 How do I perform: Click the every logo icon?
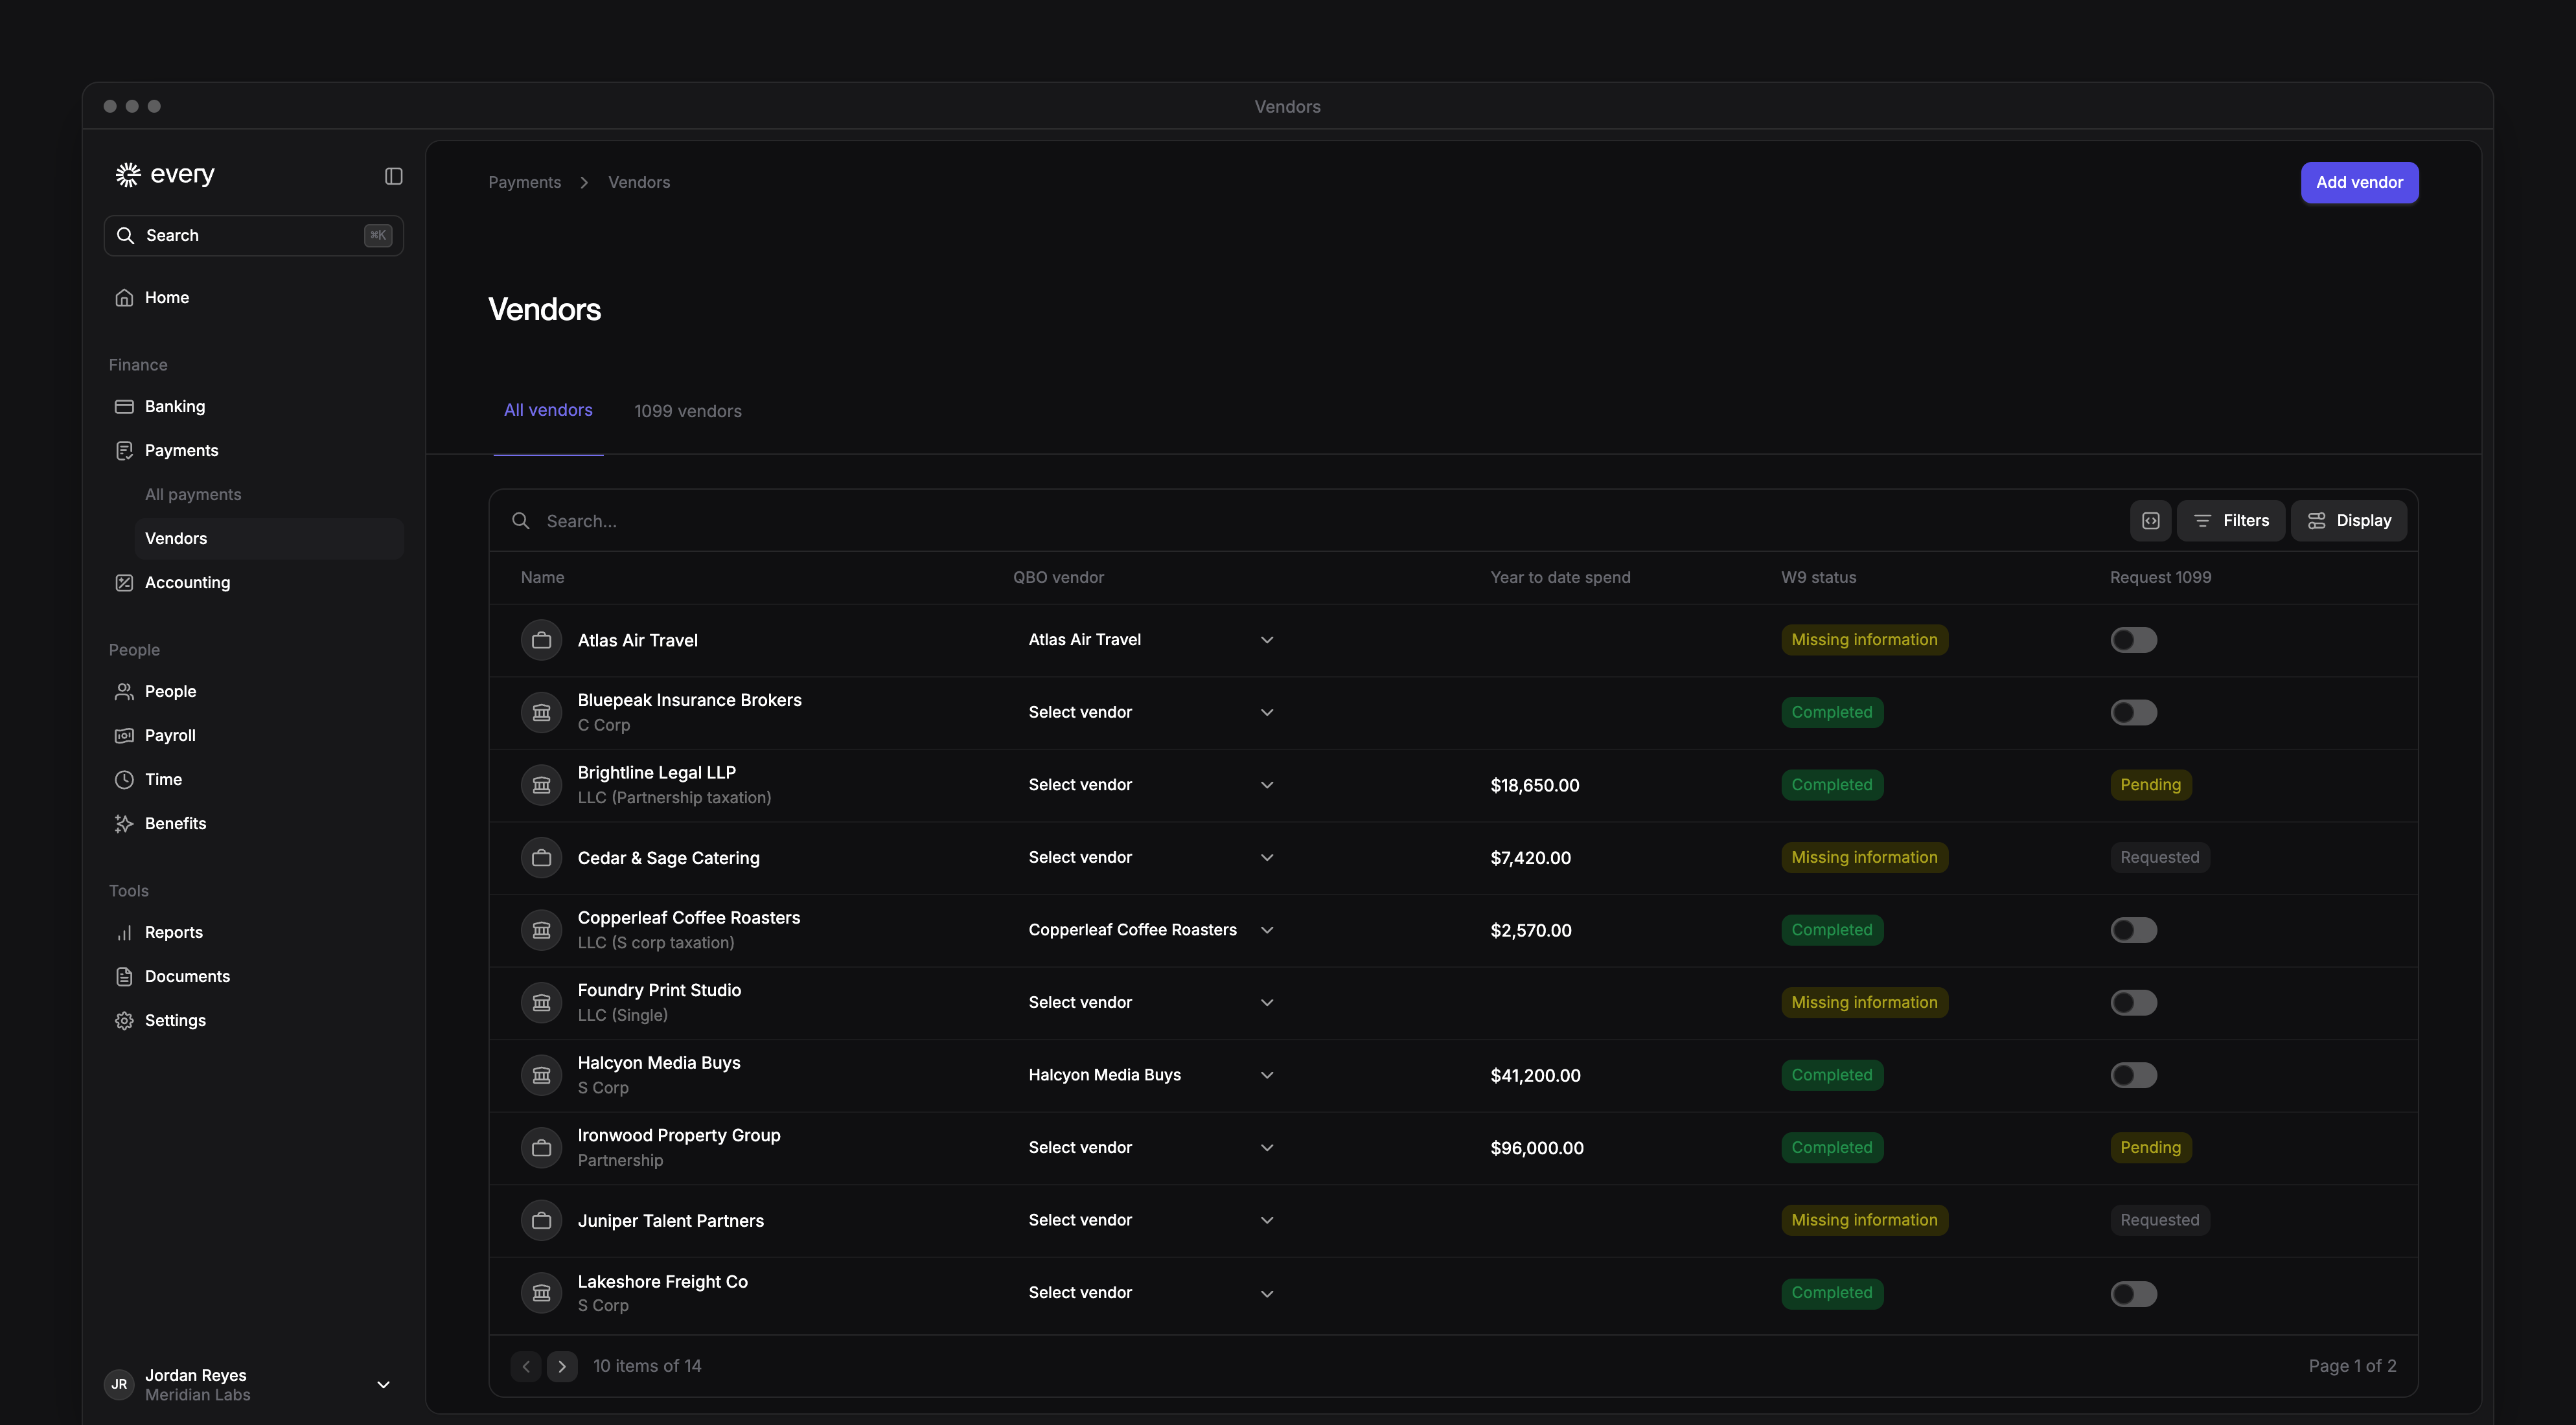click(128, 175)
